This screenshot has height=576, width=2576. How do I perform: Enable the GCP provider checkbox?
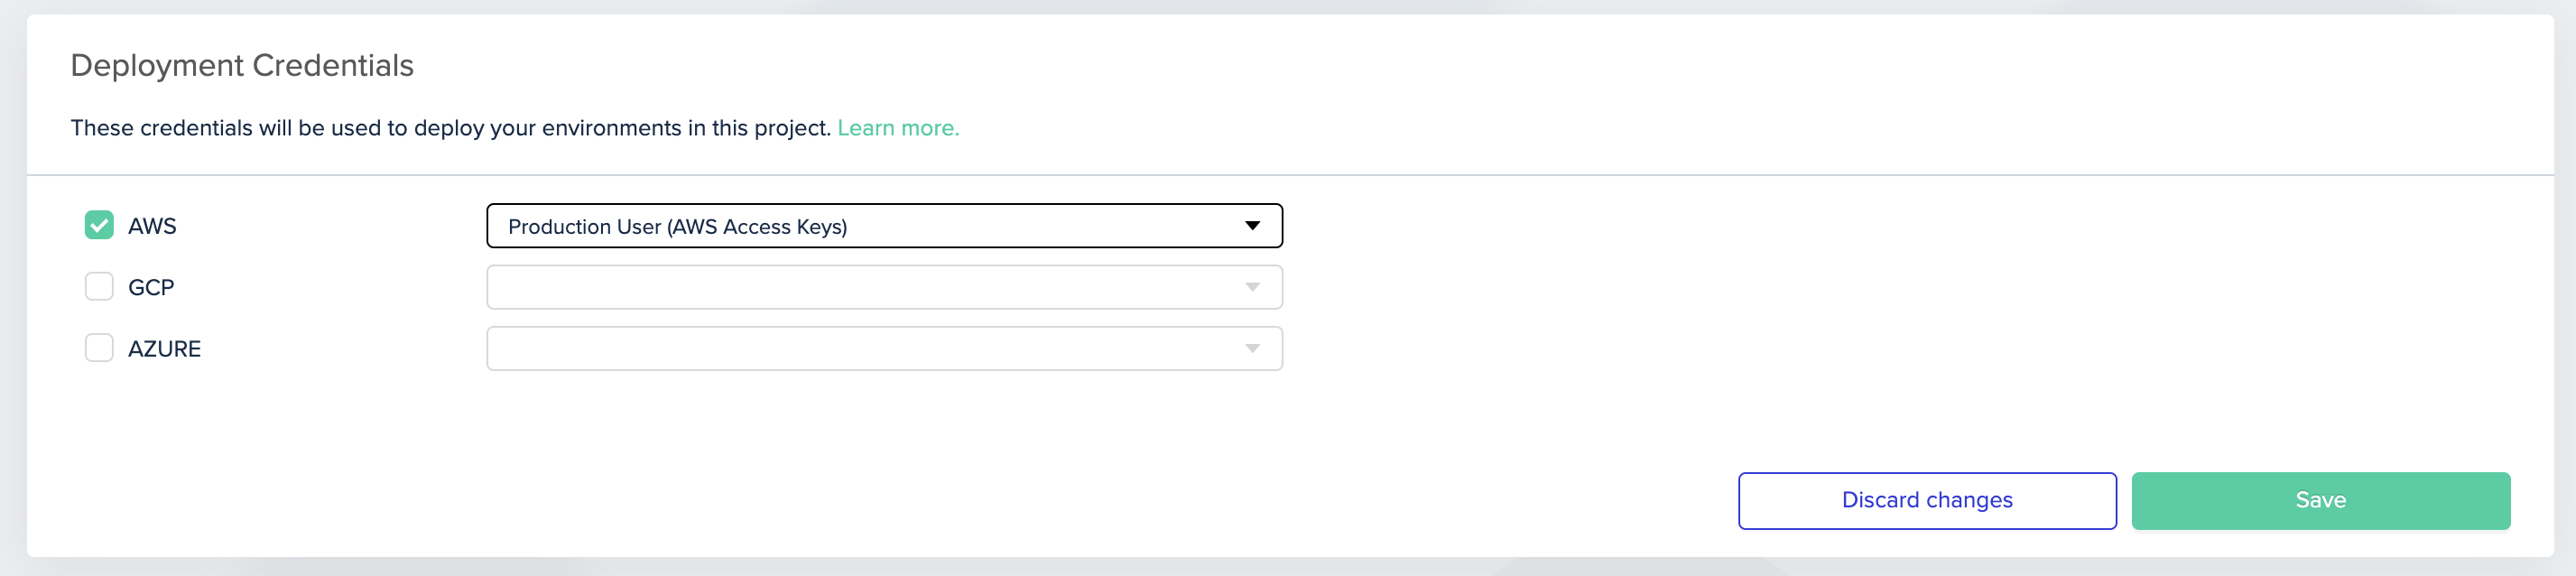tap(98, 286)
